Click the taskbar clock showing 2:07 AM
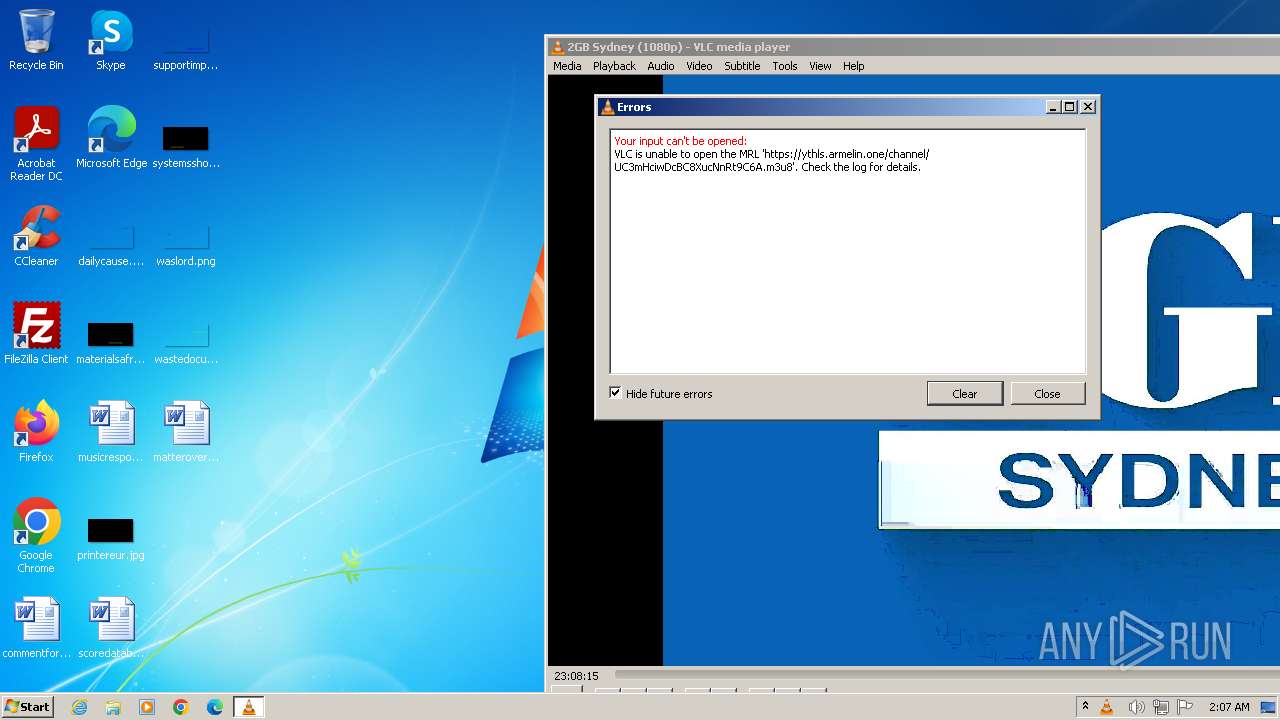Image resolution: width=1280 pixels, height=720 pixels. point(1229,707)
